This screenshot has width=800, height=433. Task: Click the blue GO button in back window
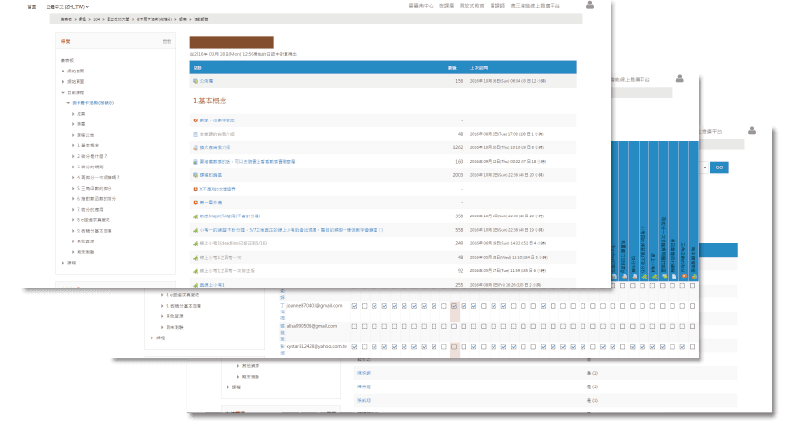pyautogui.click(x=719, y=167)
